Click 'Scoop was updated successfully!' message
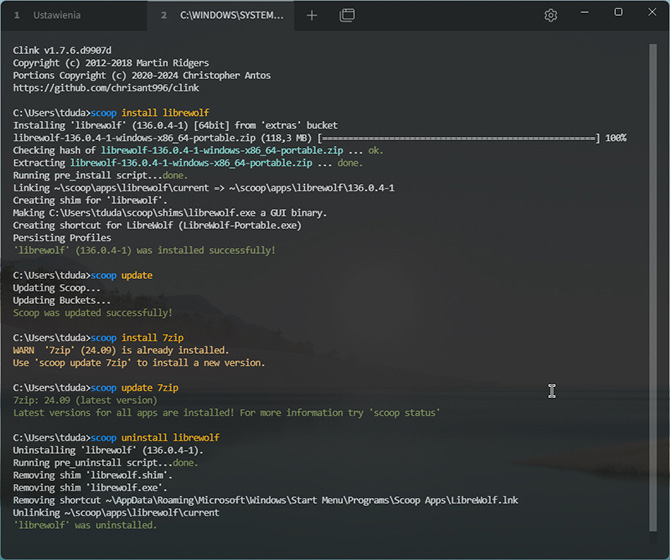The image size is (670, 560). [x=92, y=313]
